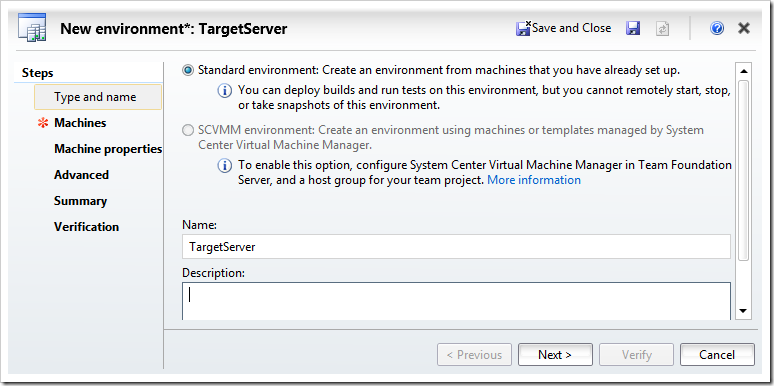
Task: Go to the Type and name step
Action: point(98,97)
